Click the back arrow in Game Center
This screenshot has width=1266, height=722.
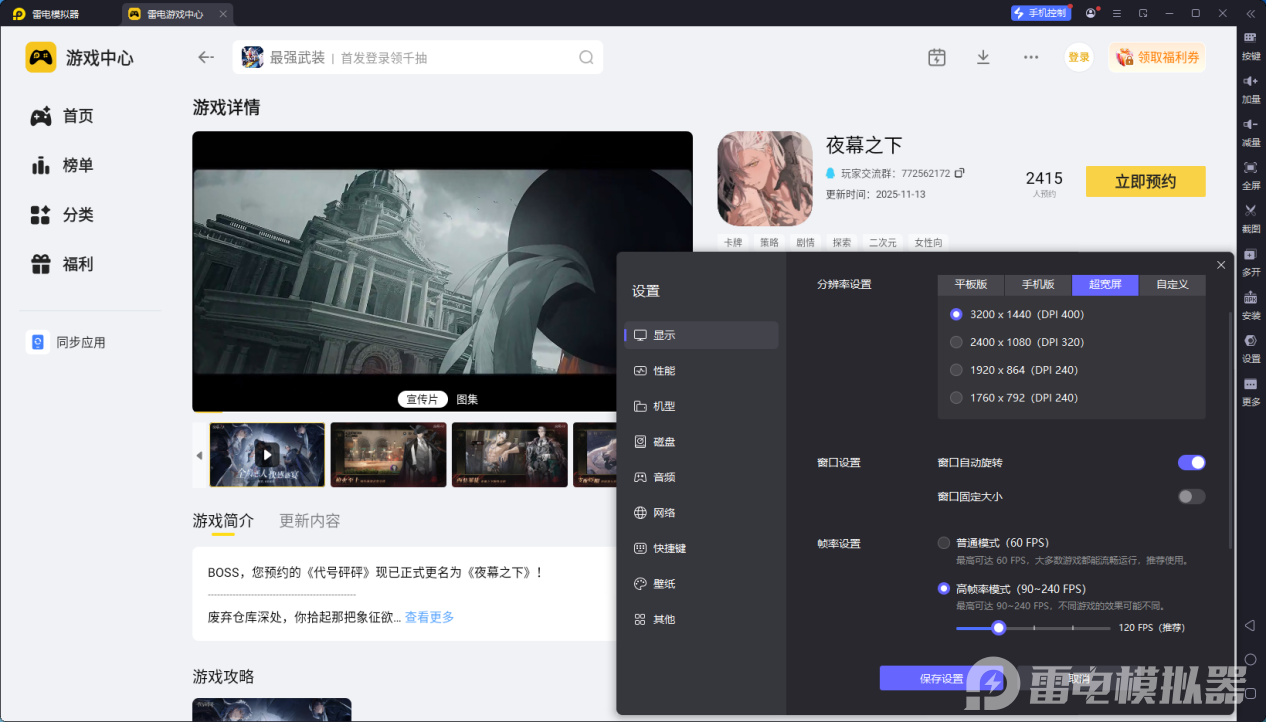206,58
